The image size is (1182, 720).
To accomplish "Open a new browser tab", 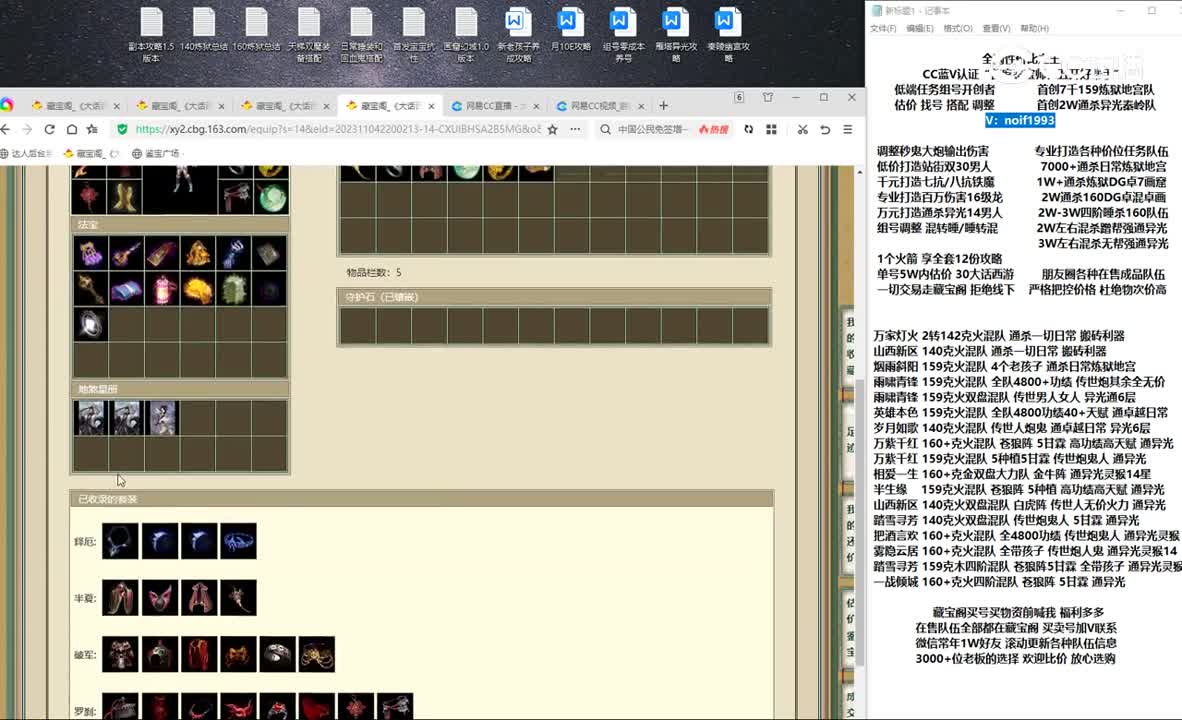I will (x=663, y=106).
